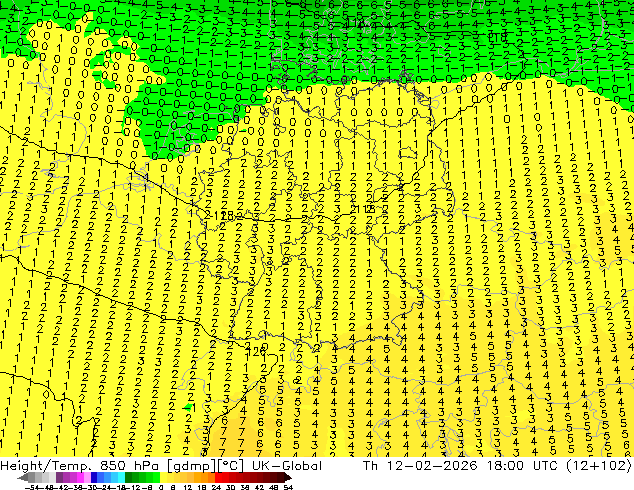
Task: Click the '120' contour label on the map
Action: [256, 351]
